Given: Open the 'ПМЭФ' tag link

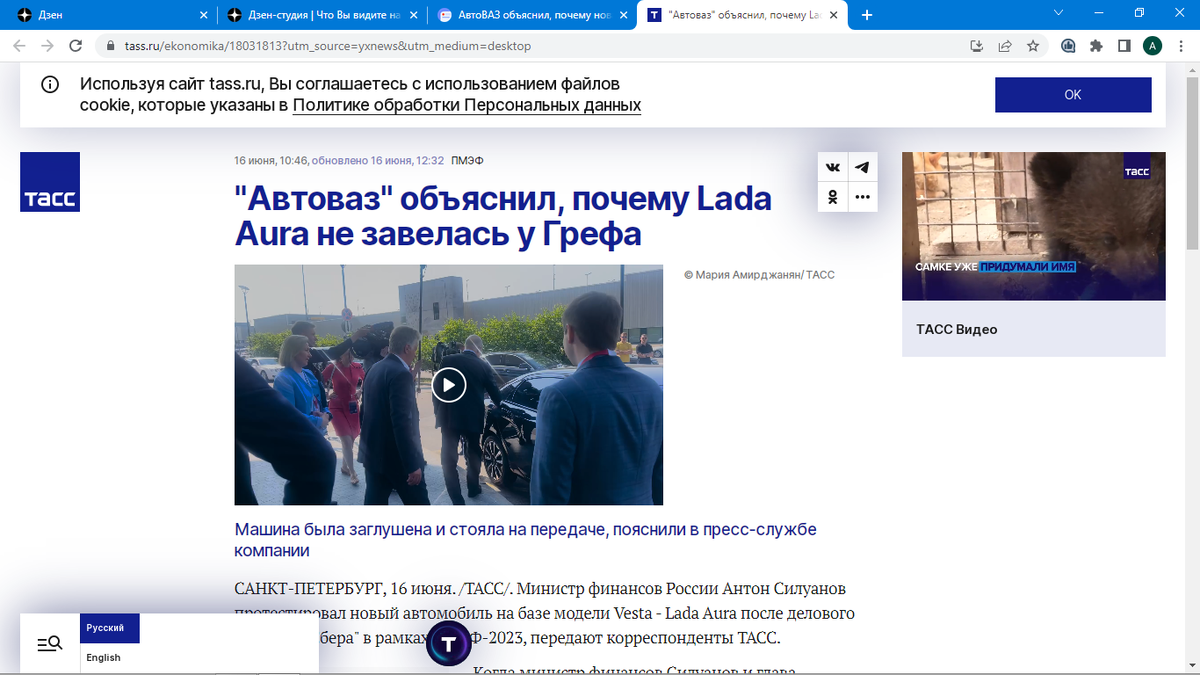Looking at the screenshot, I should 467,160.
